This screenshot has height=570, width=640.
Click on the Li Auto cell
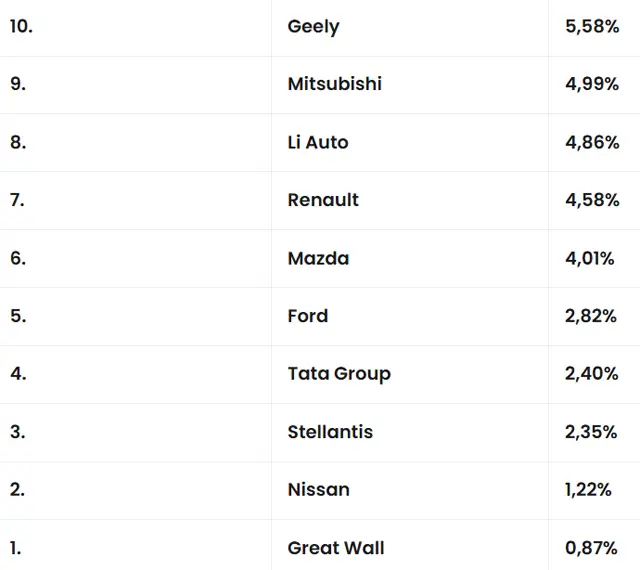coord(318,142)
